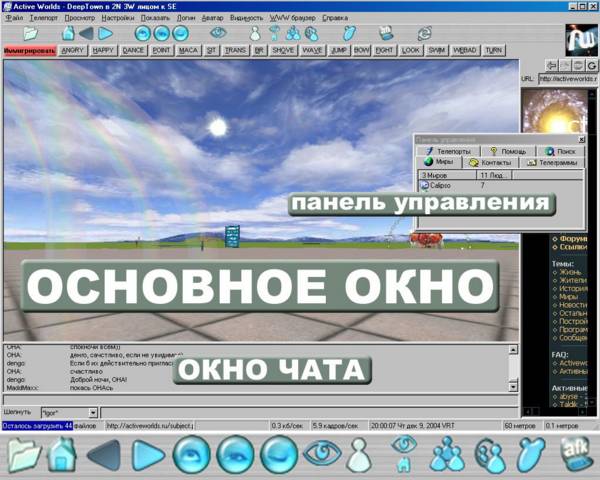600x480 pixels.
Task: Open the Просмотр menu
Action: tap(80, 18)
